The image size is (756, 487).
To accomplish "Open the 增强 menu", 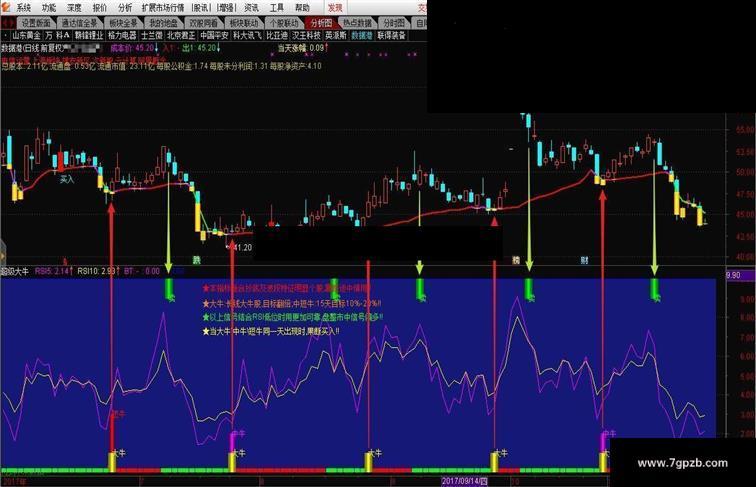I will (x=226, y=7).
